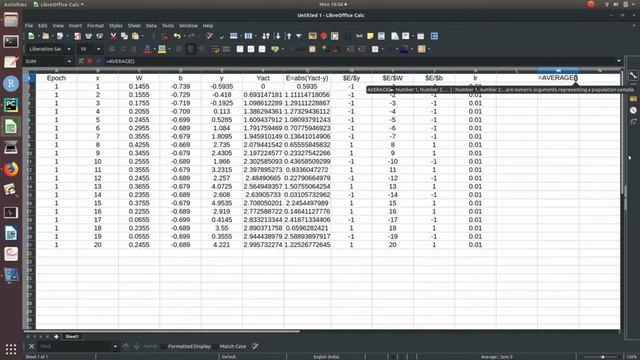Open the File menu
Screen dimensions: 640x360
point(29,26)
